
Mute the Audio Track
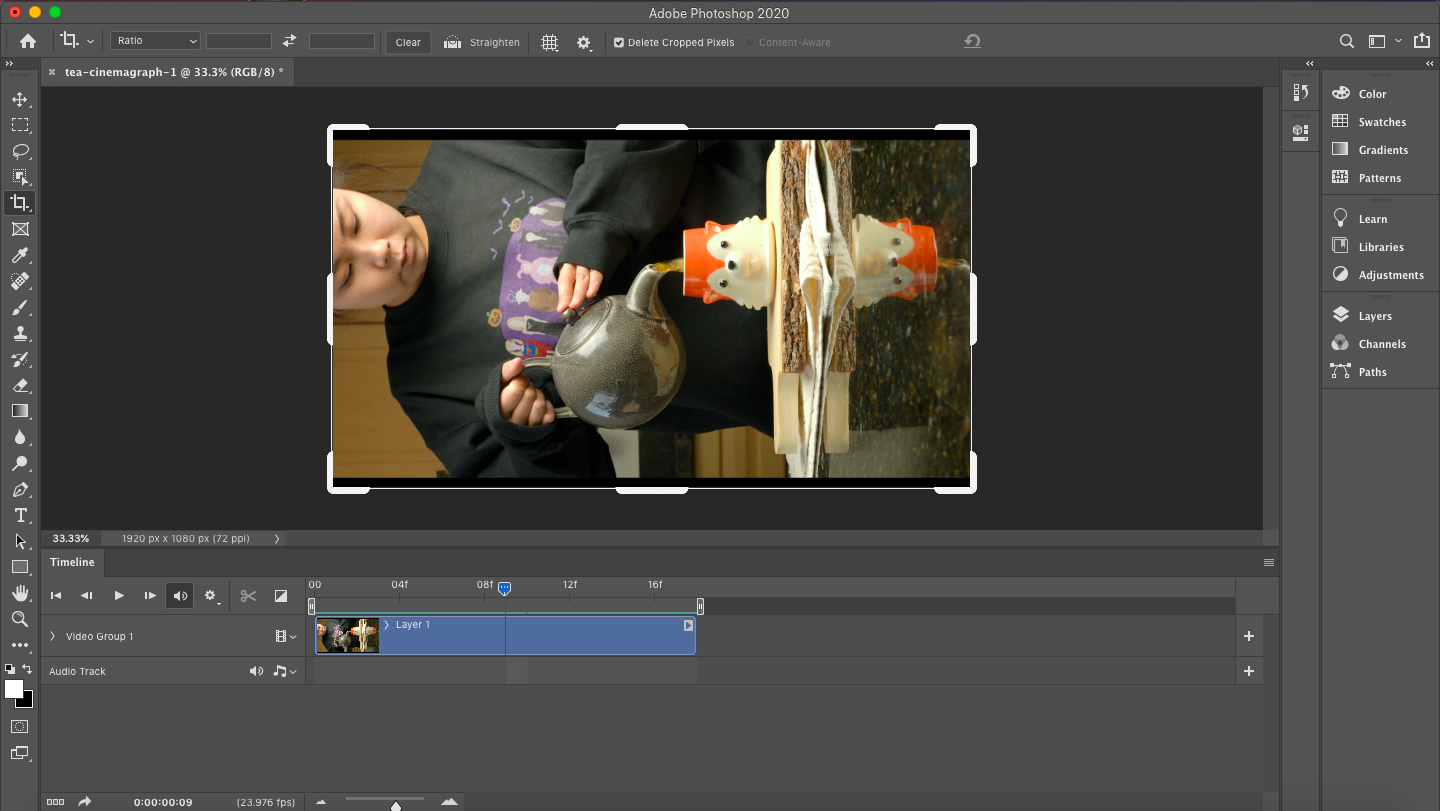coord(256,671)
